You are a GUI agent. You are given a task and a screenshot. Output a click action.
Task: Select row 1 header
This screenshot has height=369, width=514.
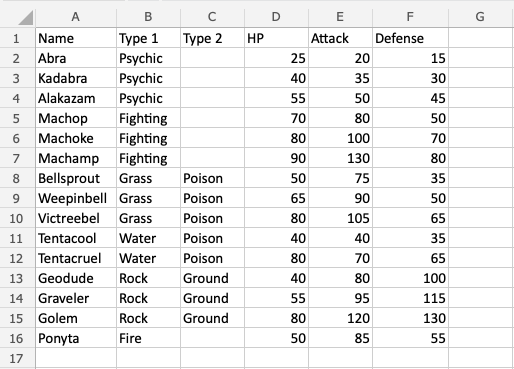point(17,38)
